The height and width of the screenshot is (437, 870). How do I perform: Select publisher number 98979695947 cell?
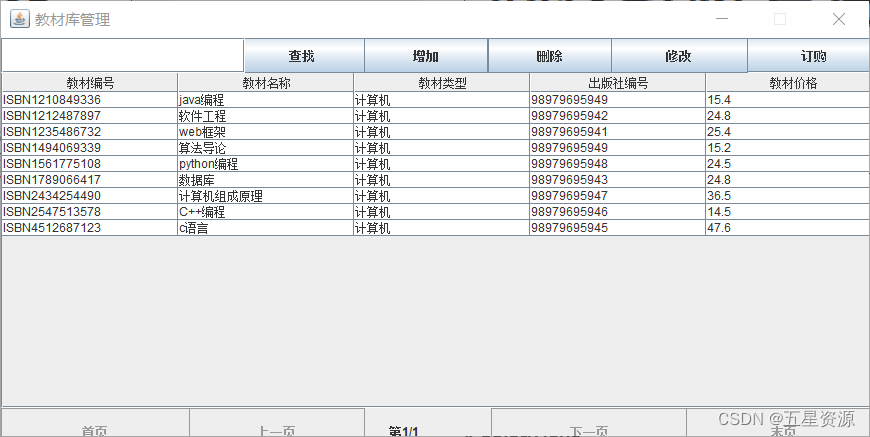(x=618, y=196)
